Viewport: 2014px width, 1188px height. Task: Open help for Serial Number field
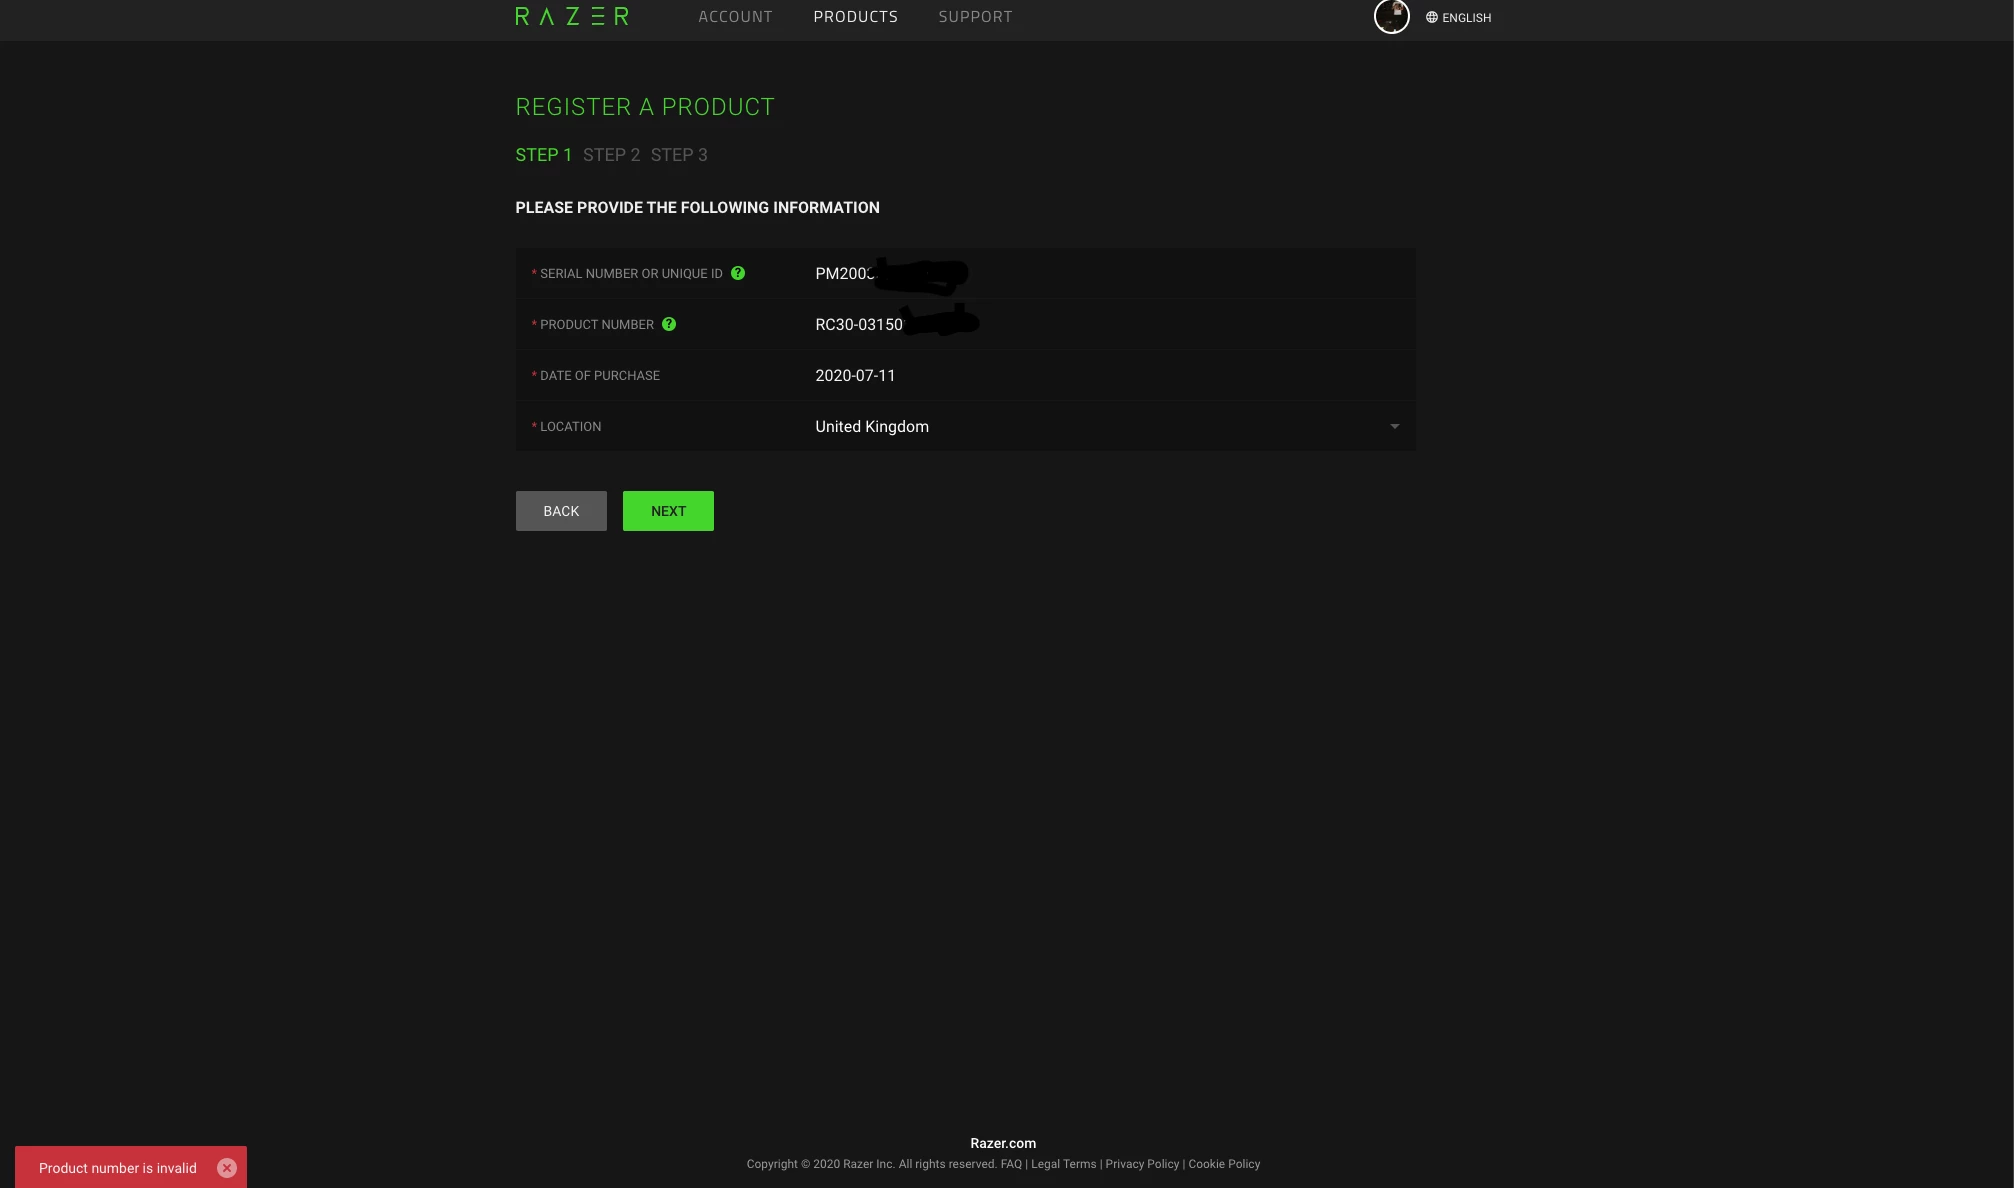click(x=738, y=272)
